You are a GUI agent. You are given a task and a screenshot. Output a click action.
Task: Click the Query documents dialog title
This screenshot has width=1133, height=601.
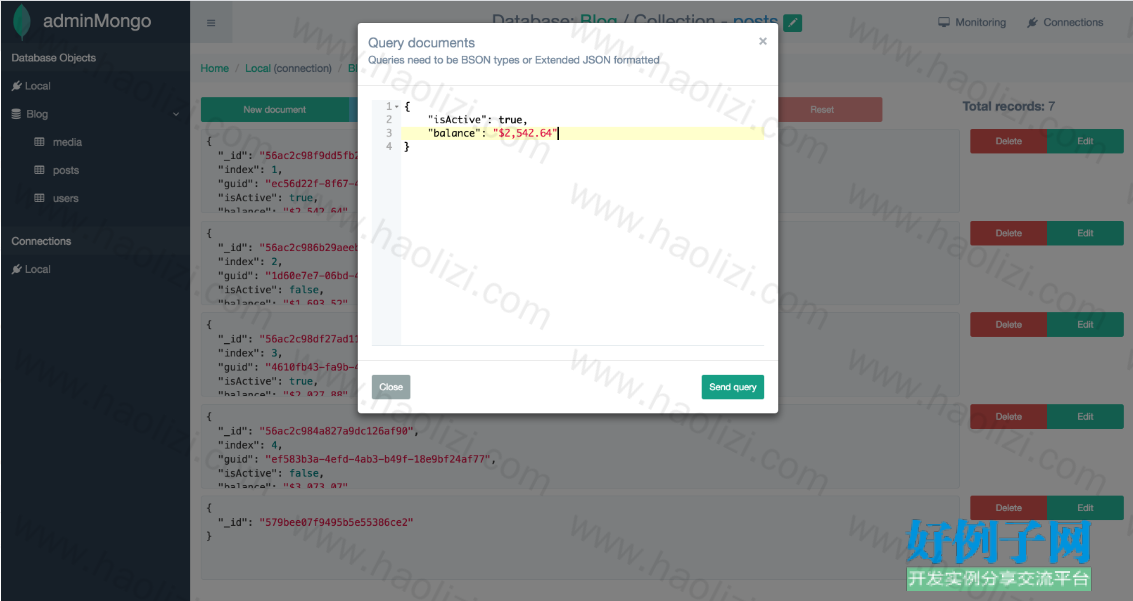coord(421,43)
